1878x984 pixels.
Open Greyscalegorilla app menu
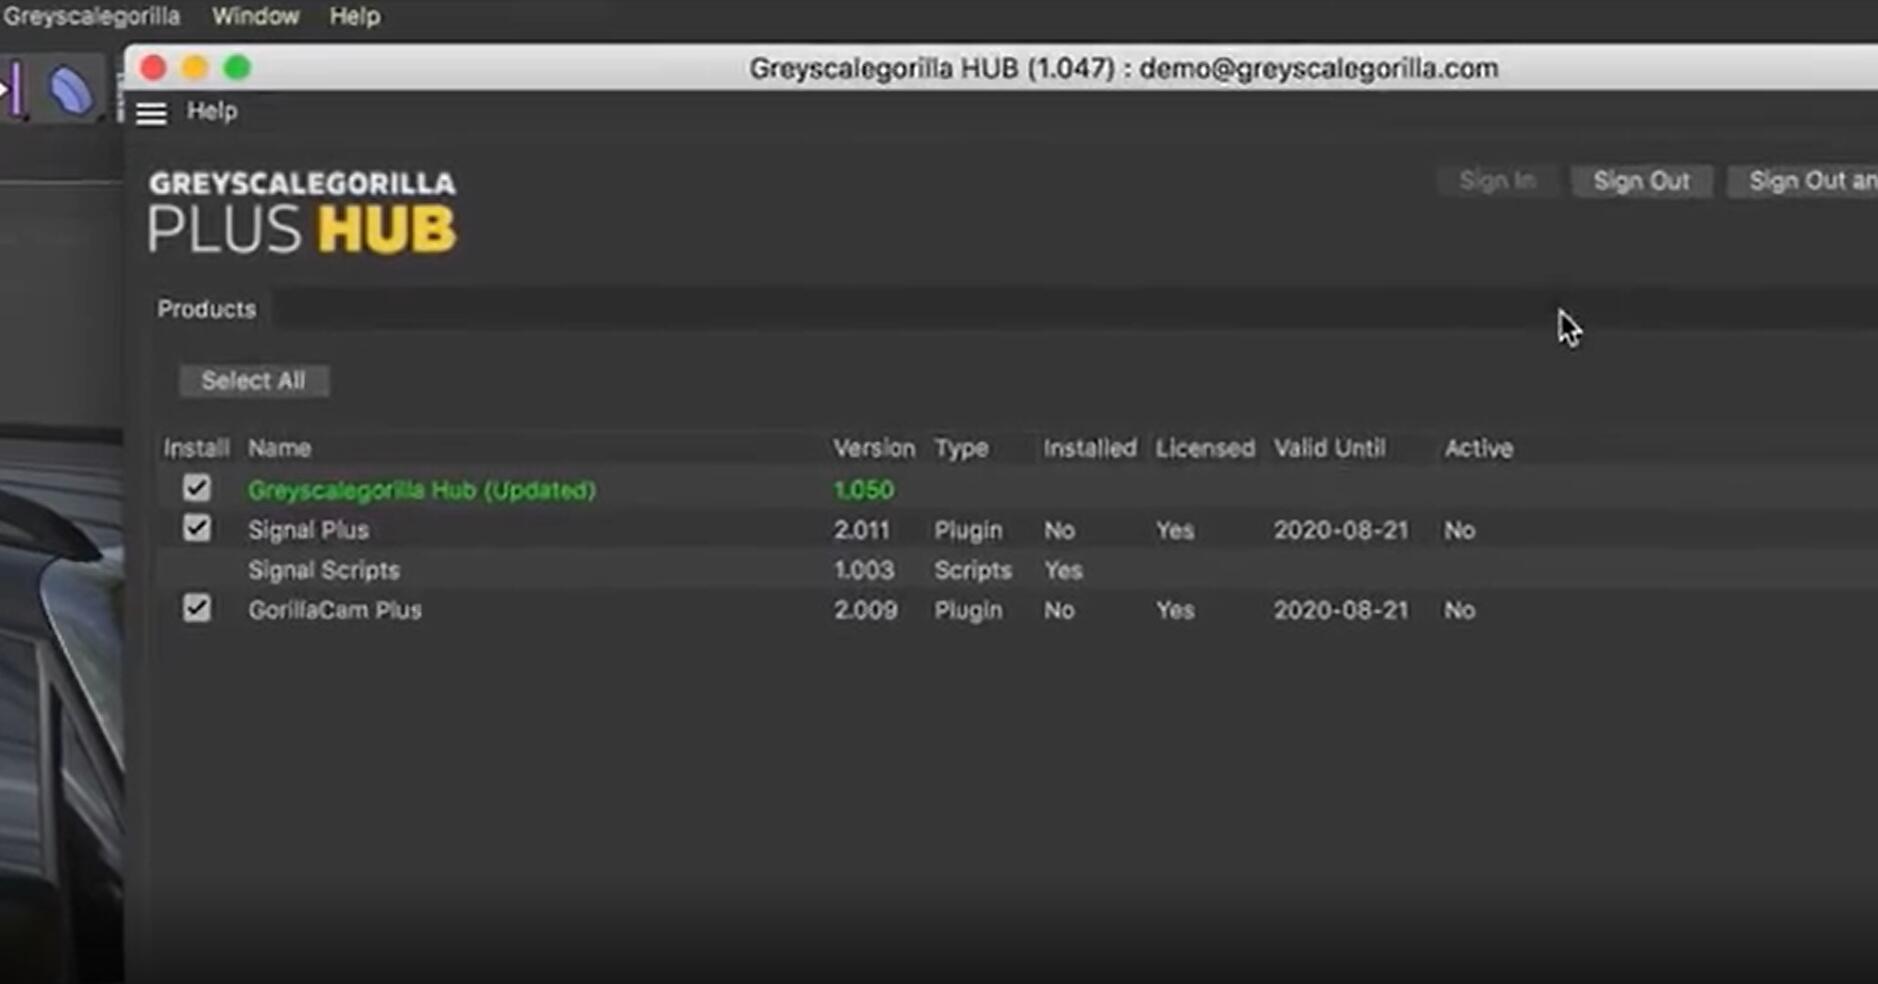point(91,16)
